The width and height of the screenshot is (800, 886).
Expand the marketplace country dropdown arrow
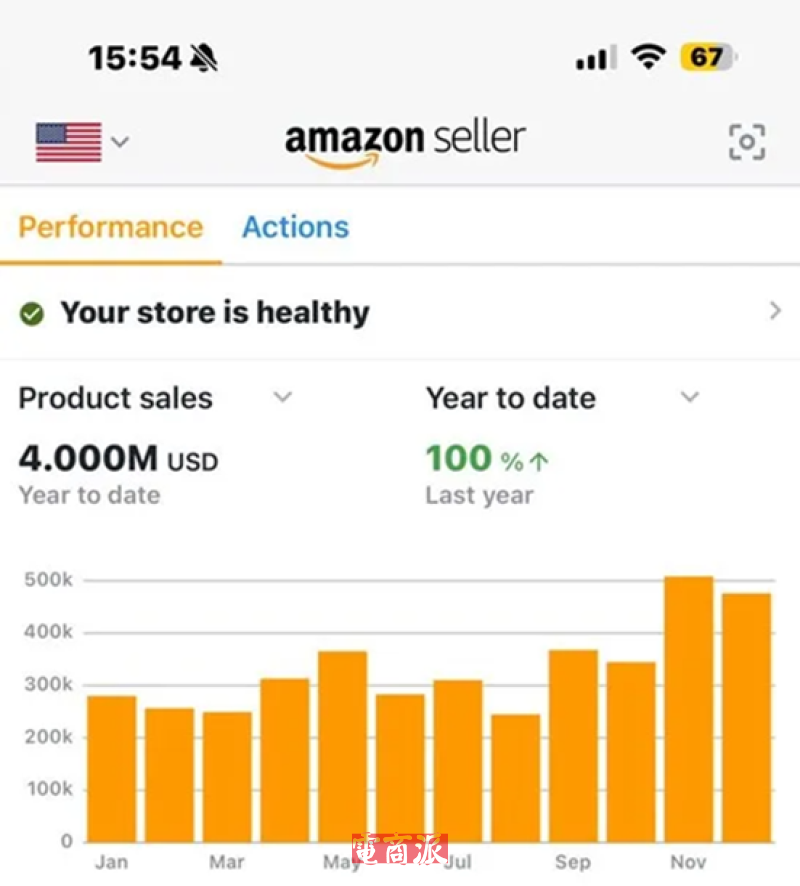(120, 142)
